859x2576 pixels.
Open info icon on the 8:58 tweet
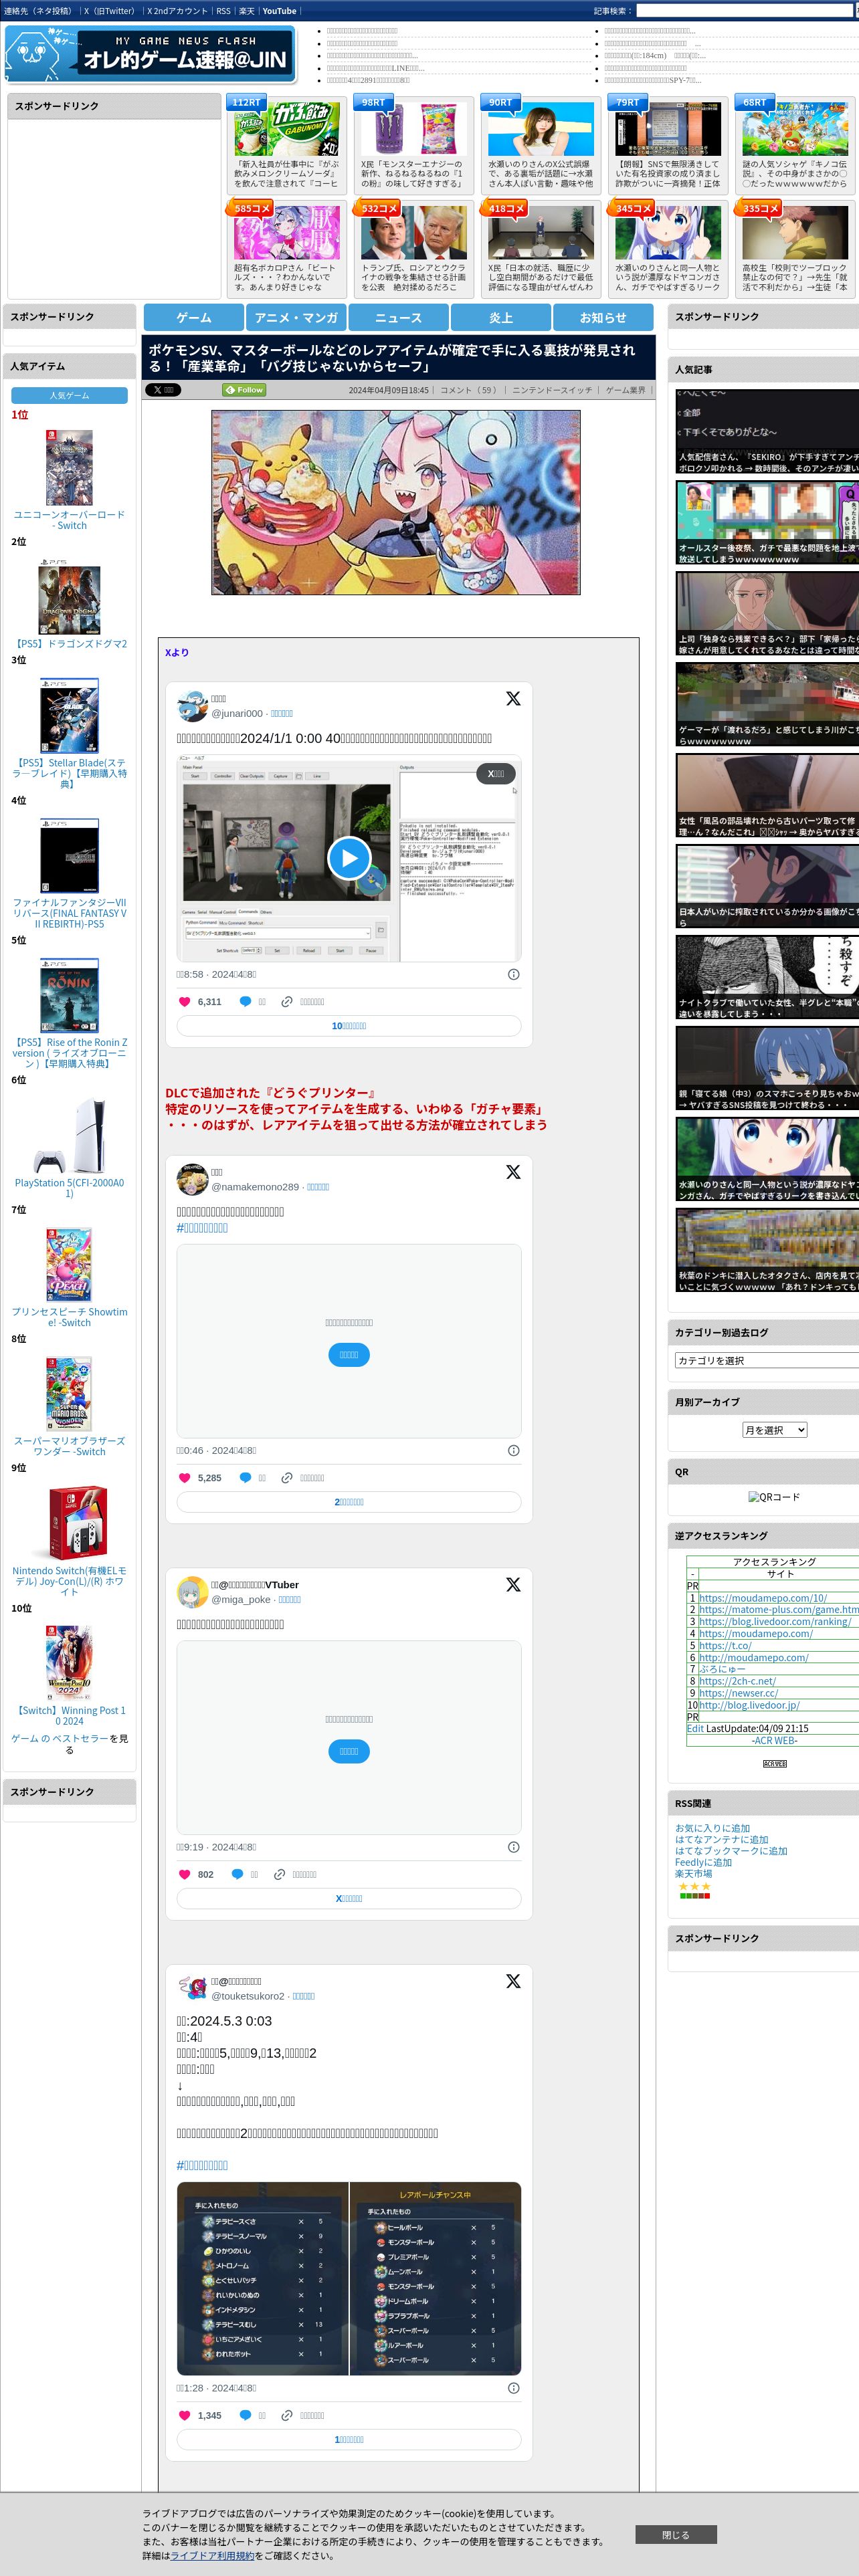tap(513, 974)
